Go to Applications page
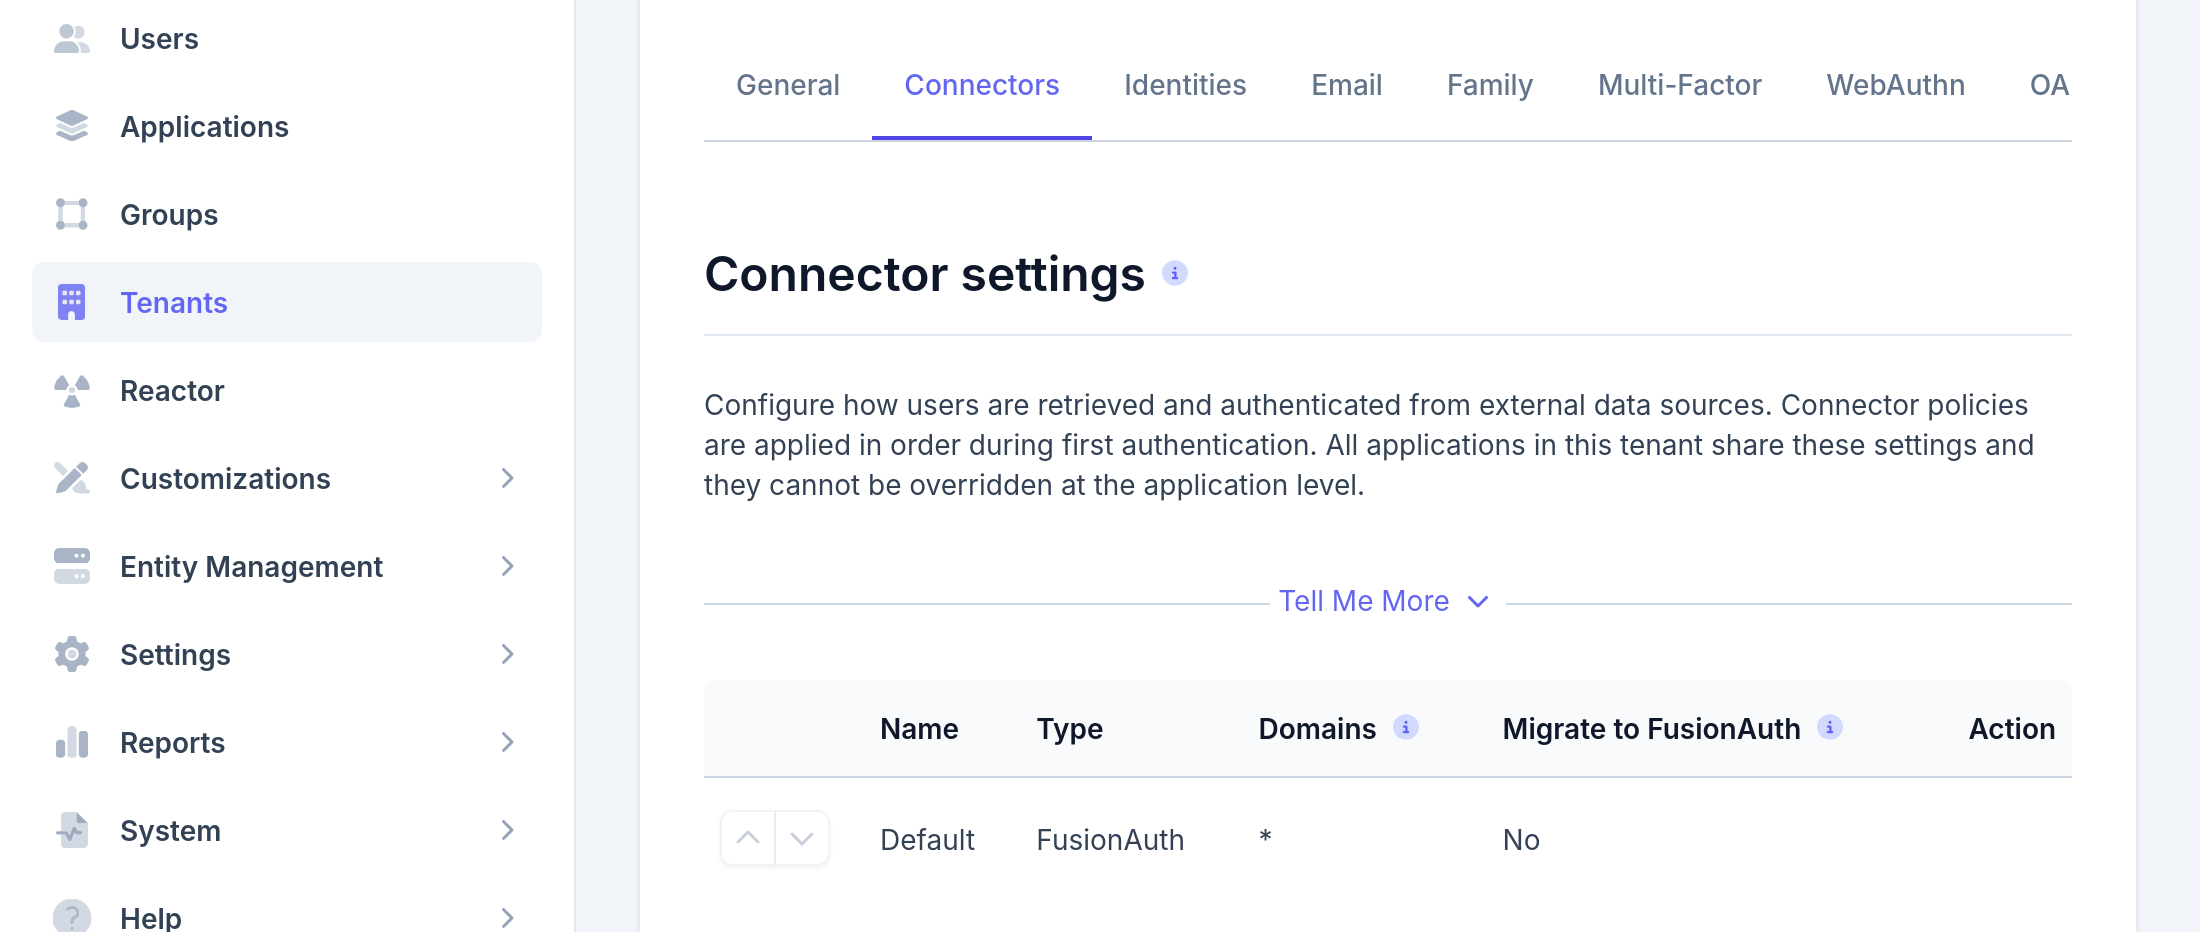The image size is (2200, 932). pos(287,127)
